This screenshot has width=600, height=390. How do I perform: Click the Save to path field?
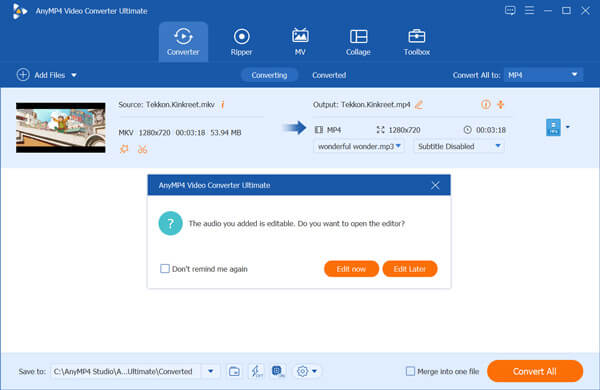click(126, 371)
